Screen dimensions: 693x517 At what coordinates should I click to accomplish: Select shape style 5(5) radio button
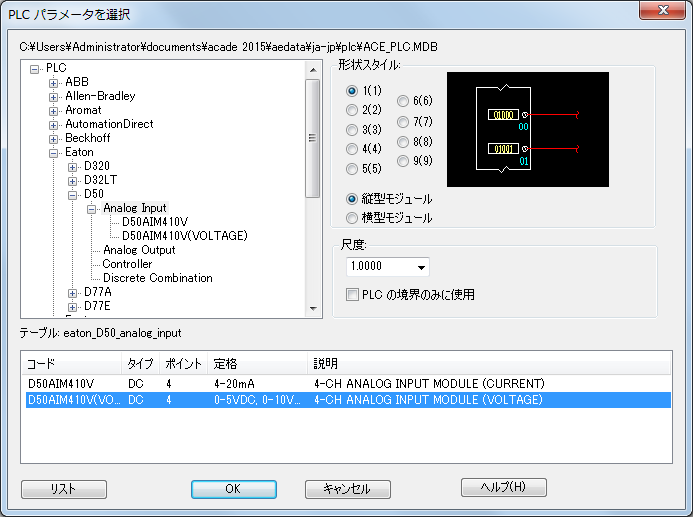(x=352, y=169)
